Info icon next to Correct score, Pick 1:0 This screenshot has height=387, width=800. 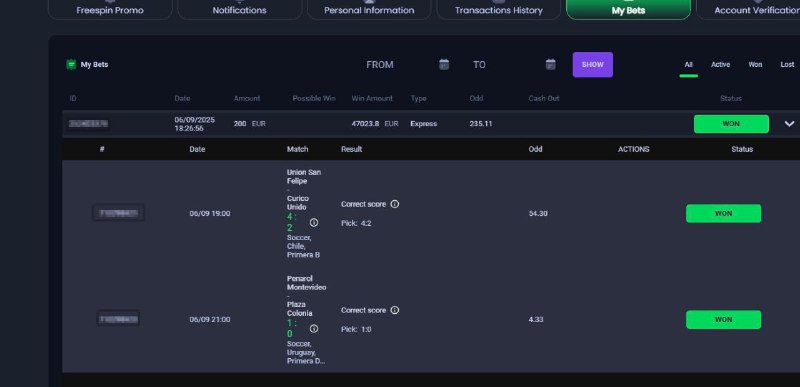coord(394,310)
